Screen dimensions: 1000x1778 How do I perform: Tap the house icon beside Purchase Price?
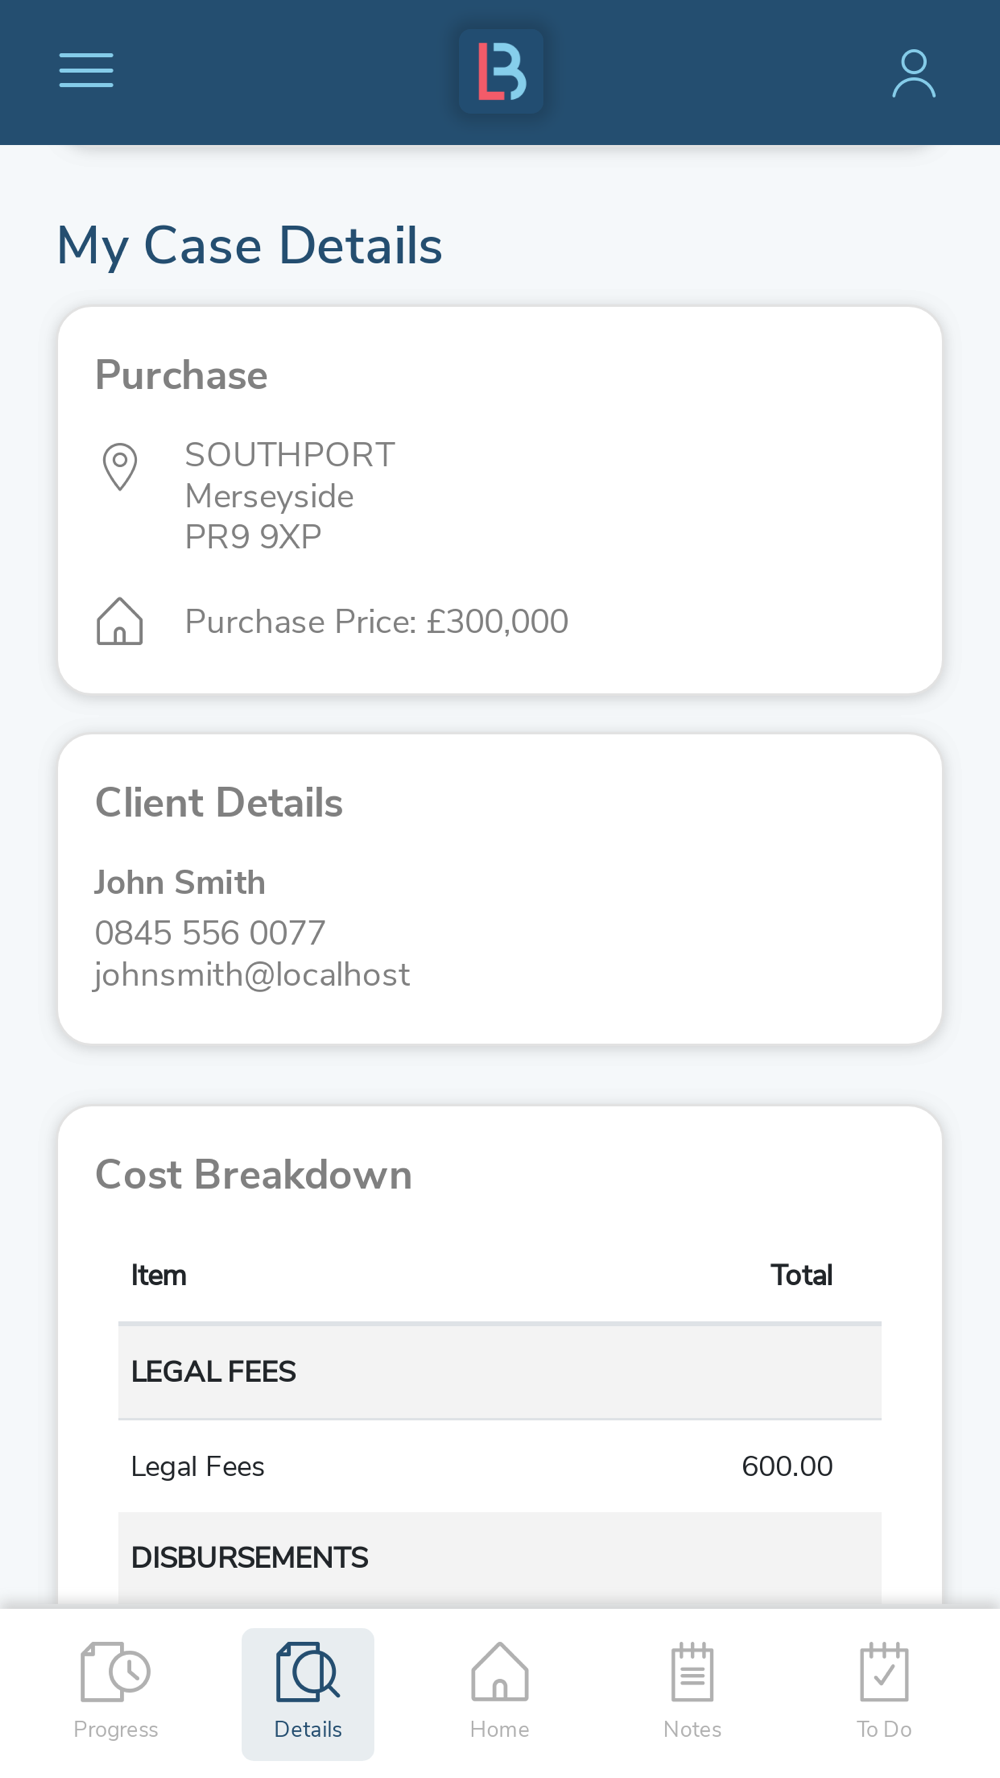(x=120, y=621)
